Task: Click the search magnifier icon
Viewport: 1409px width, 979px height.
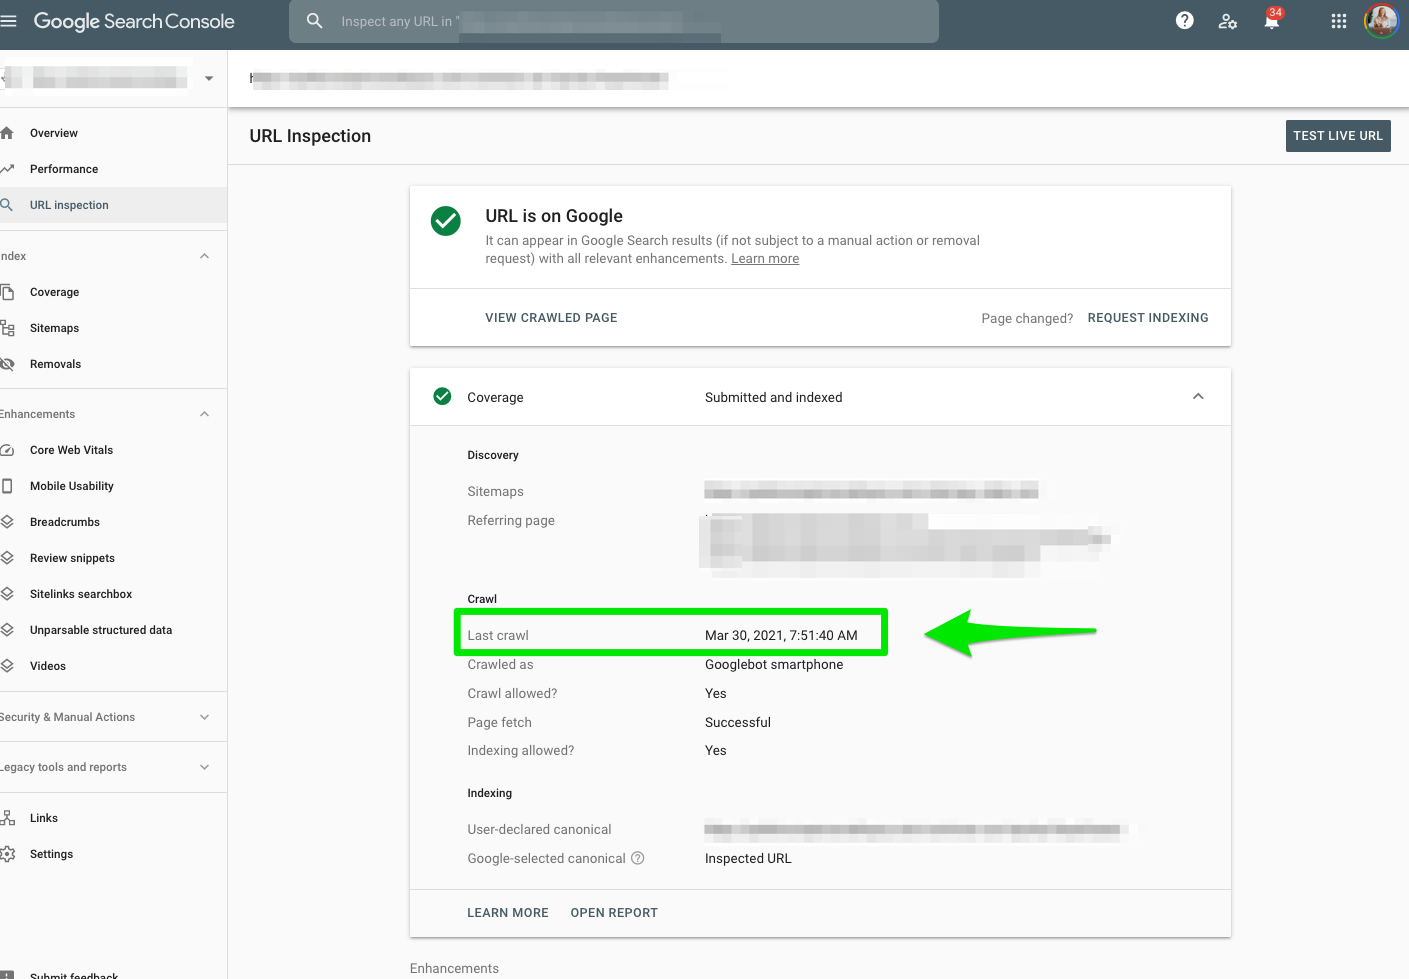Action: (314, 21)
